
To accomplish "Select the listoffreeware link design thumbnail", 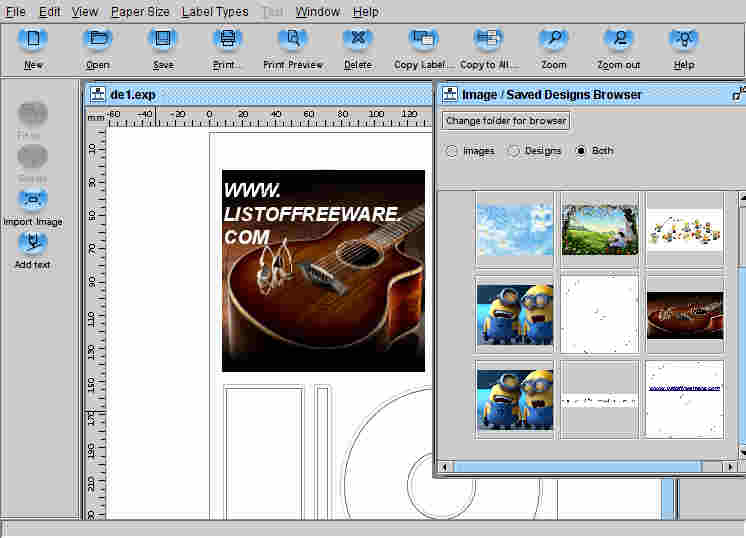I will [685, 400].
